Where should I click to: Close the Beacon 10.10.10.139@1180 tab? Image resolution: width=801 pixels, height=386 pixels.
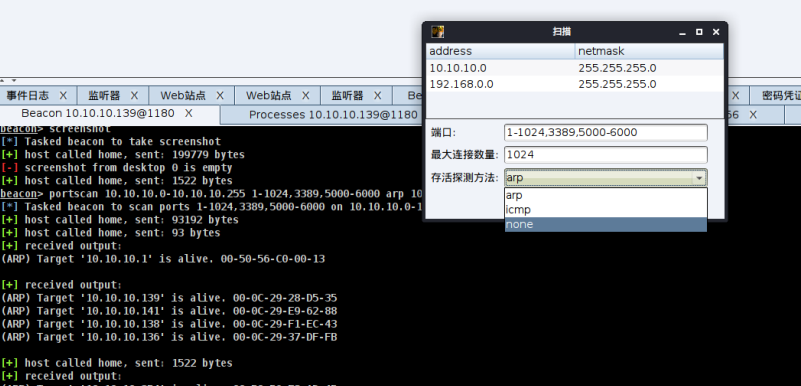coord(188,113)
